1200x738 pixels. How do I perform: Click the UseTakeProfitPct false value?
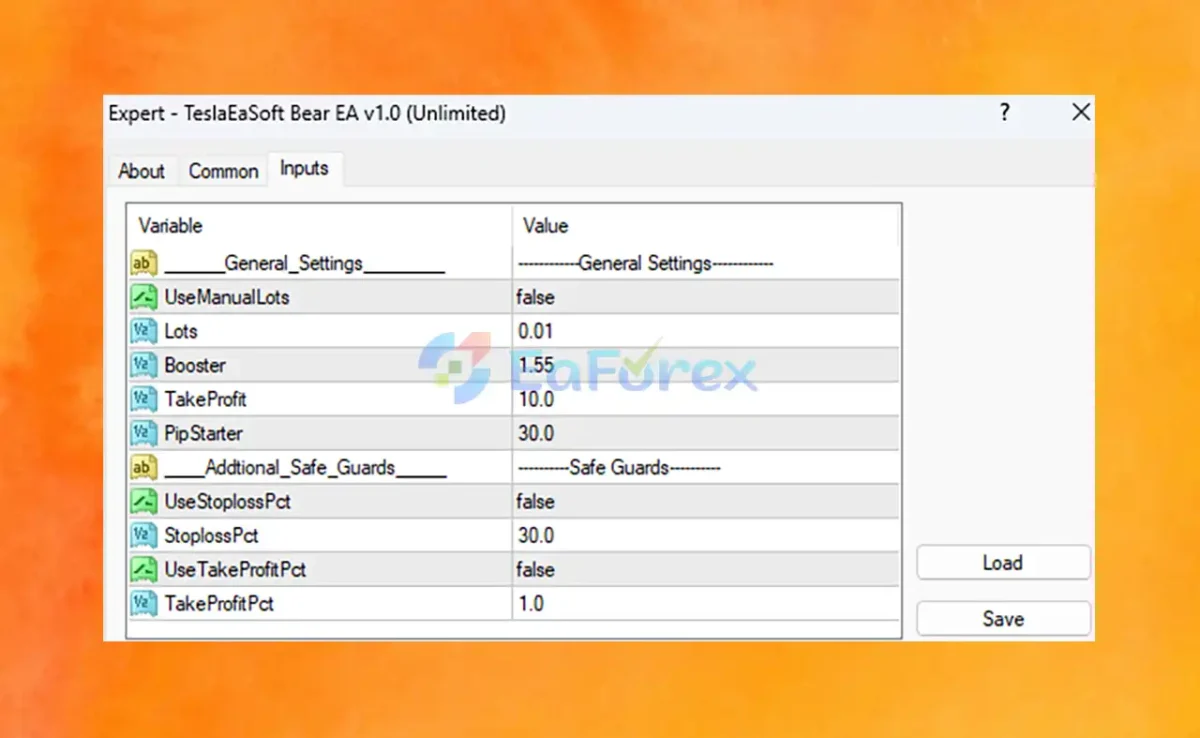(535, 569)
